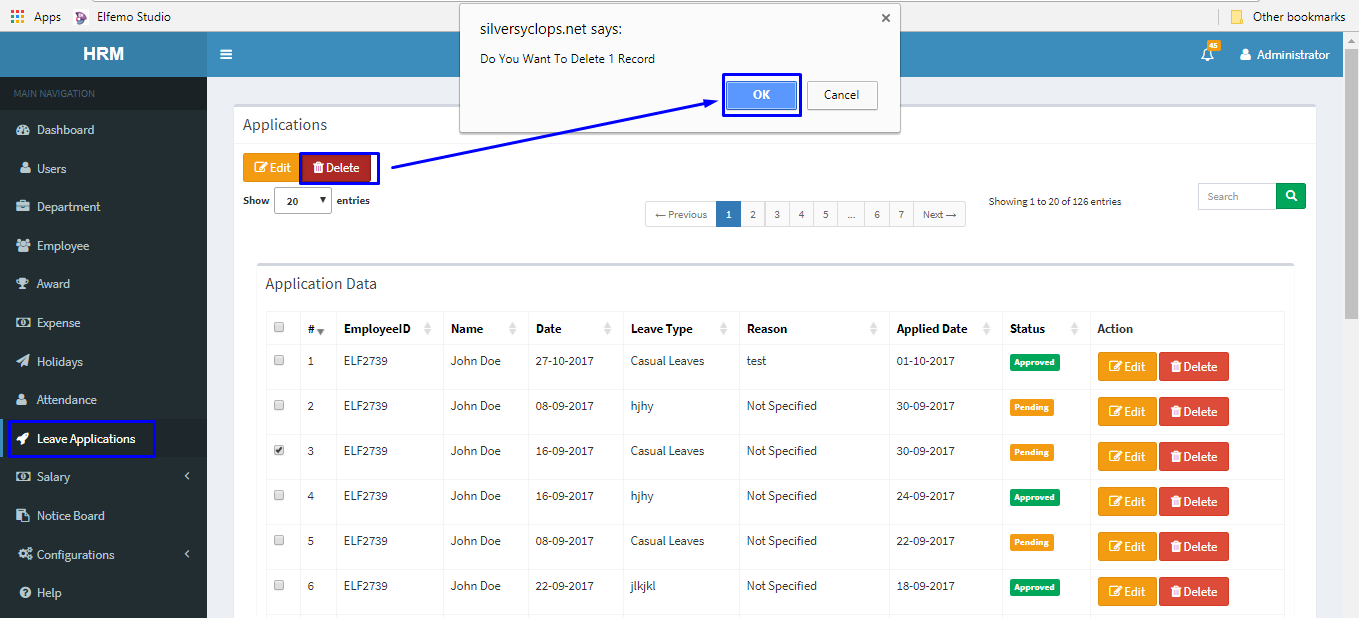The image size is (1359, 618).
Task: Sort the table by Reason column
Action: [x=814, y=329]
